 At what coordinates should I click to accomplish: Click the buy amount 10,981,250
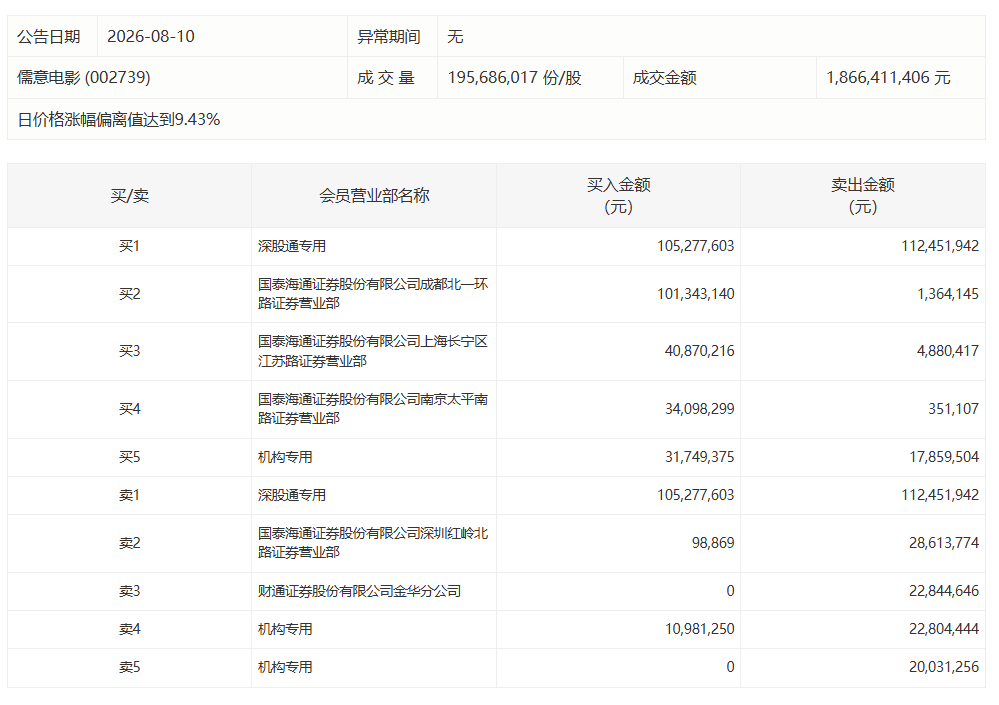(x=700, y=629)
